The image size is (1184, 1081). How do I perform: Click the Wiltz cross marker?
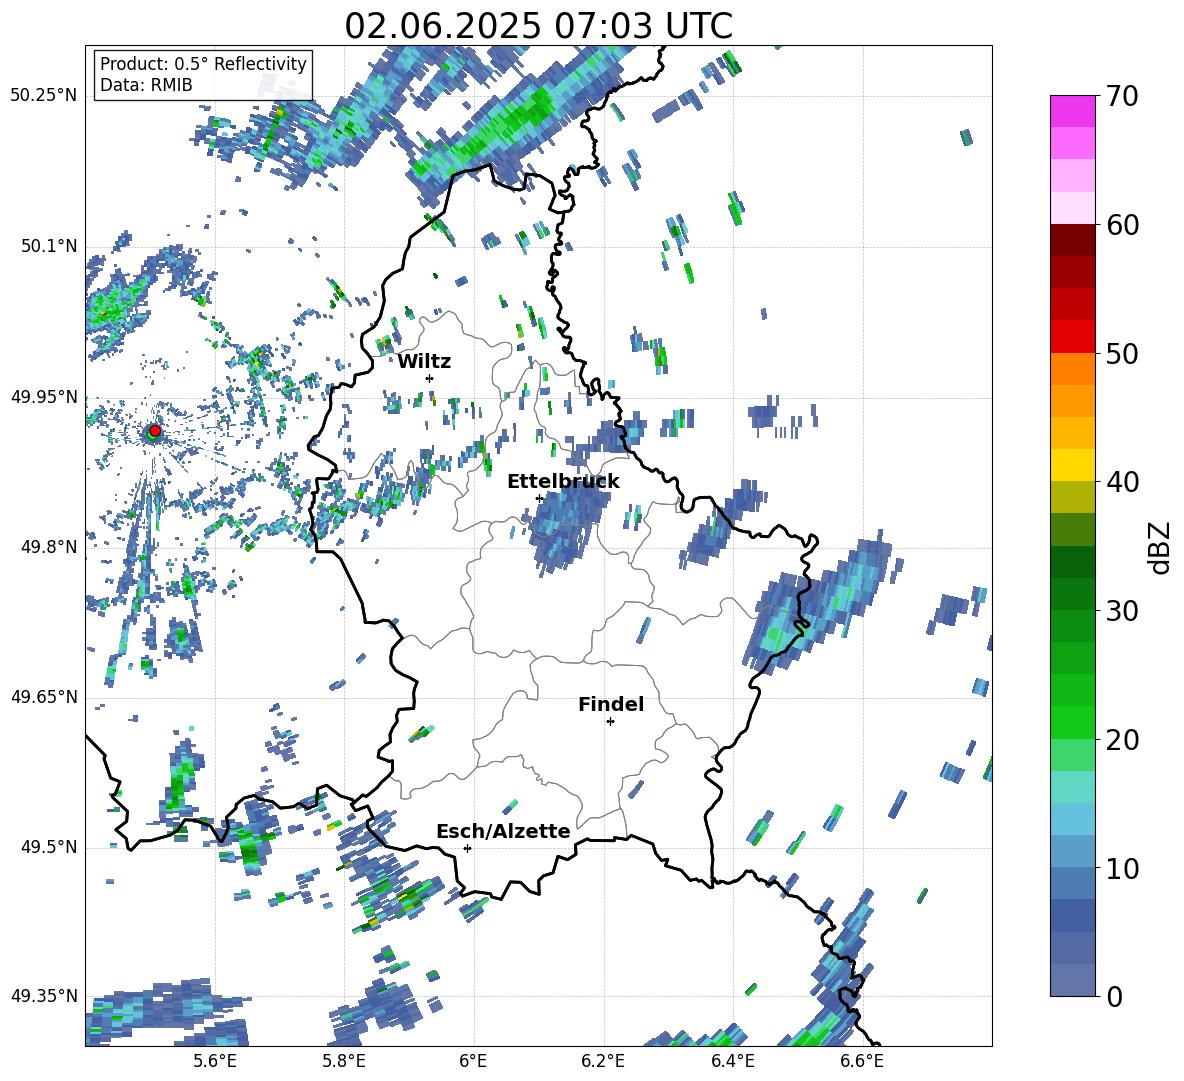point(430,378)
